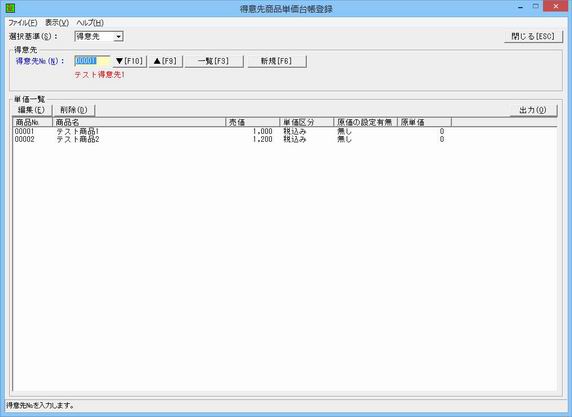The height and width of the screenshot is (417, 572).
Task: Open the ファイル(F) menu
Action: tap(23, 23)
